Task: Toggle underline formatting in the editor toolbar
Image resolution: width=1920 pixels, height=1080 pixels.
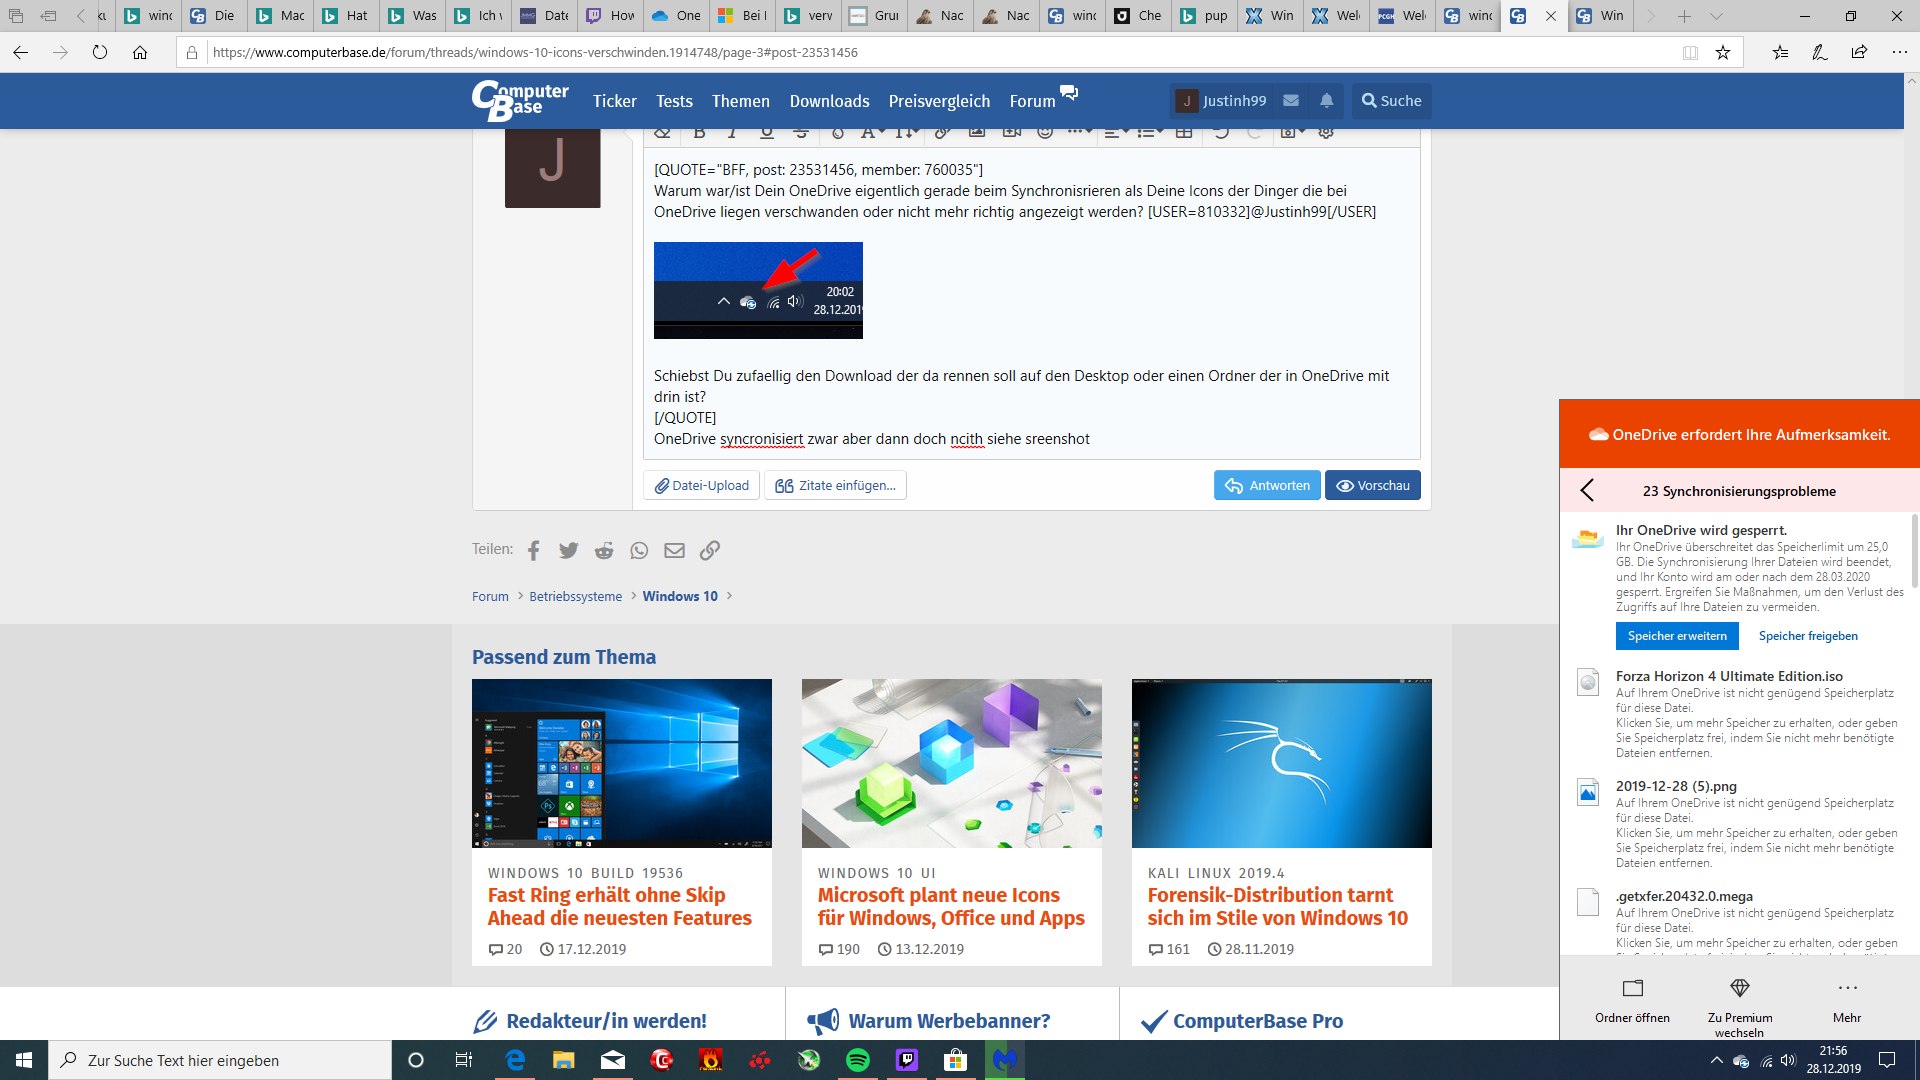Action: 767,134
